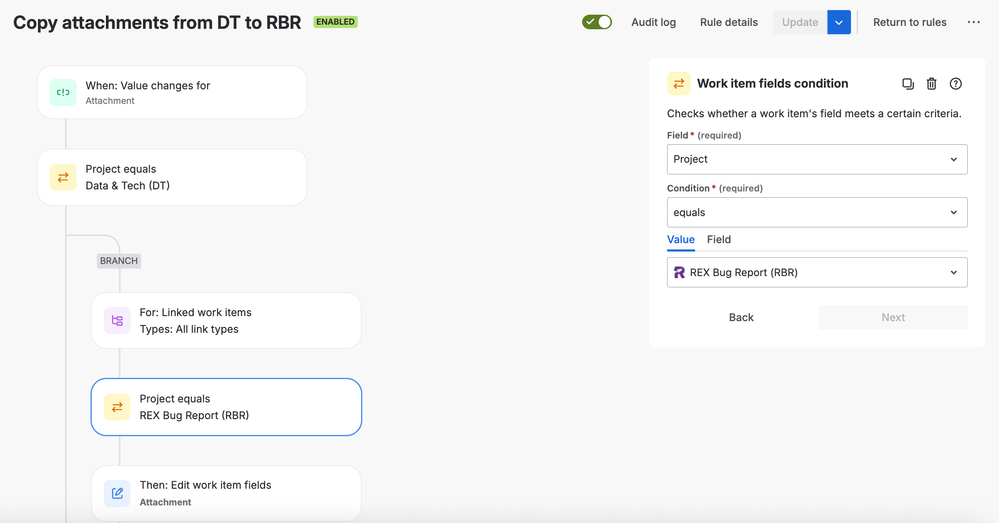Open the value dropdown showing 'REX Bug Report (RBR)'
Image resolution: width=999 pixels, height=523 pixels.
817,273
